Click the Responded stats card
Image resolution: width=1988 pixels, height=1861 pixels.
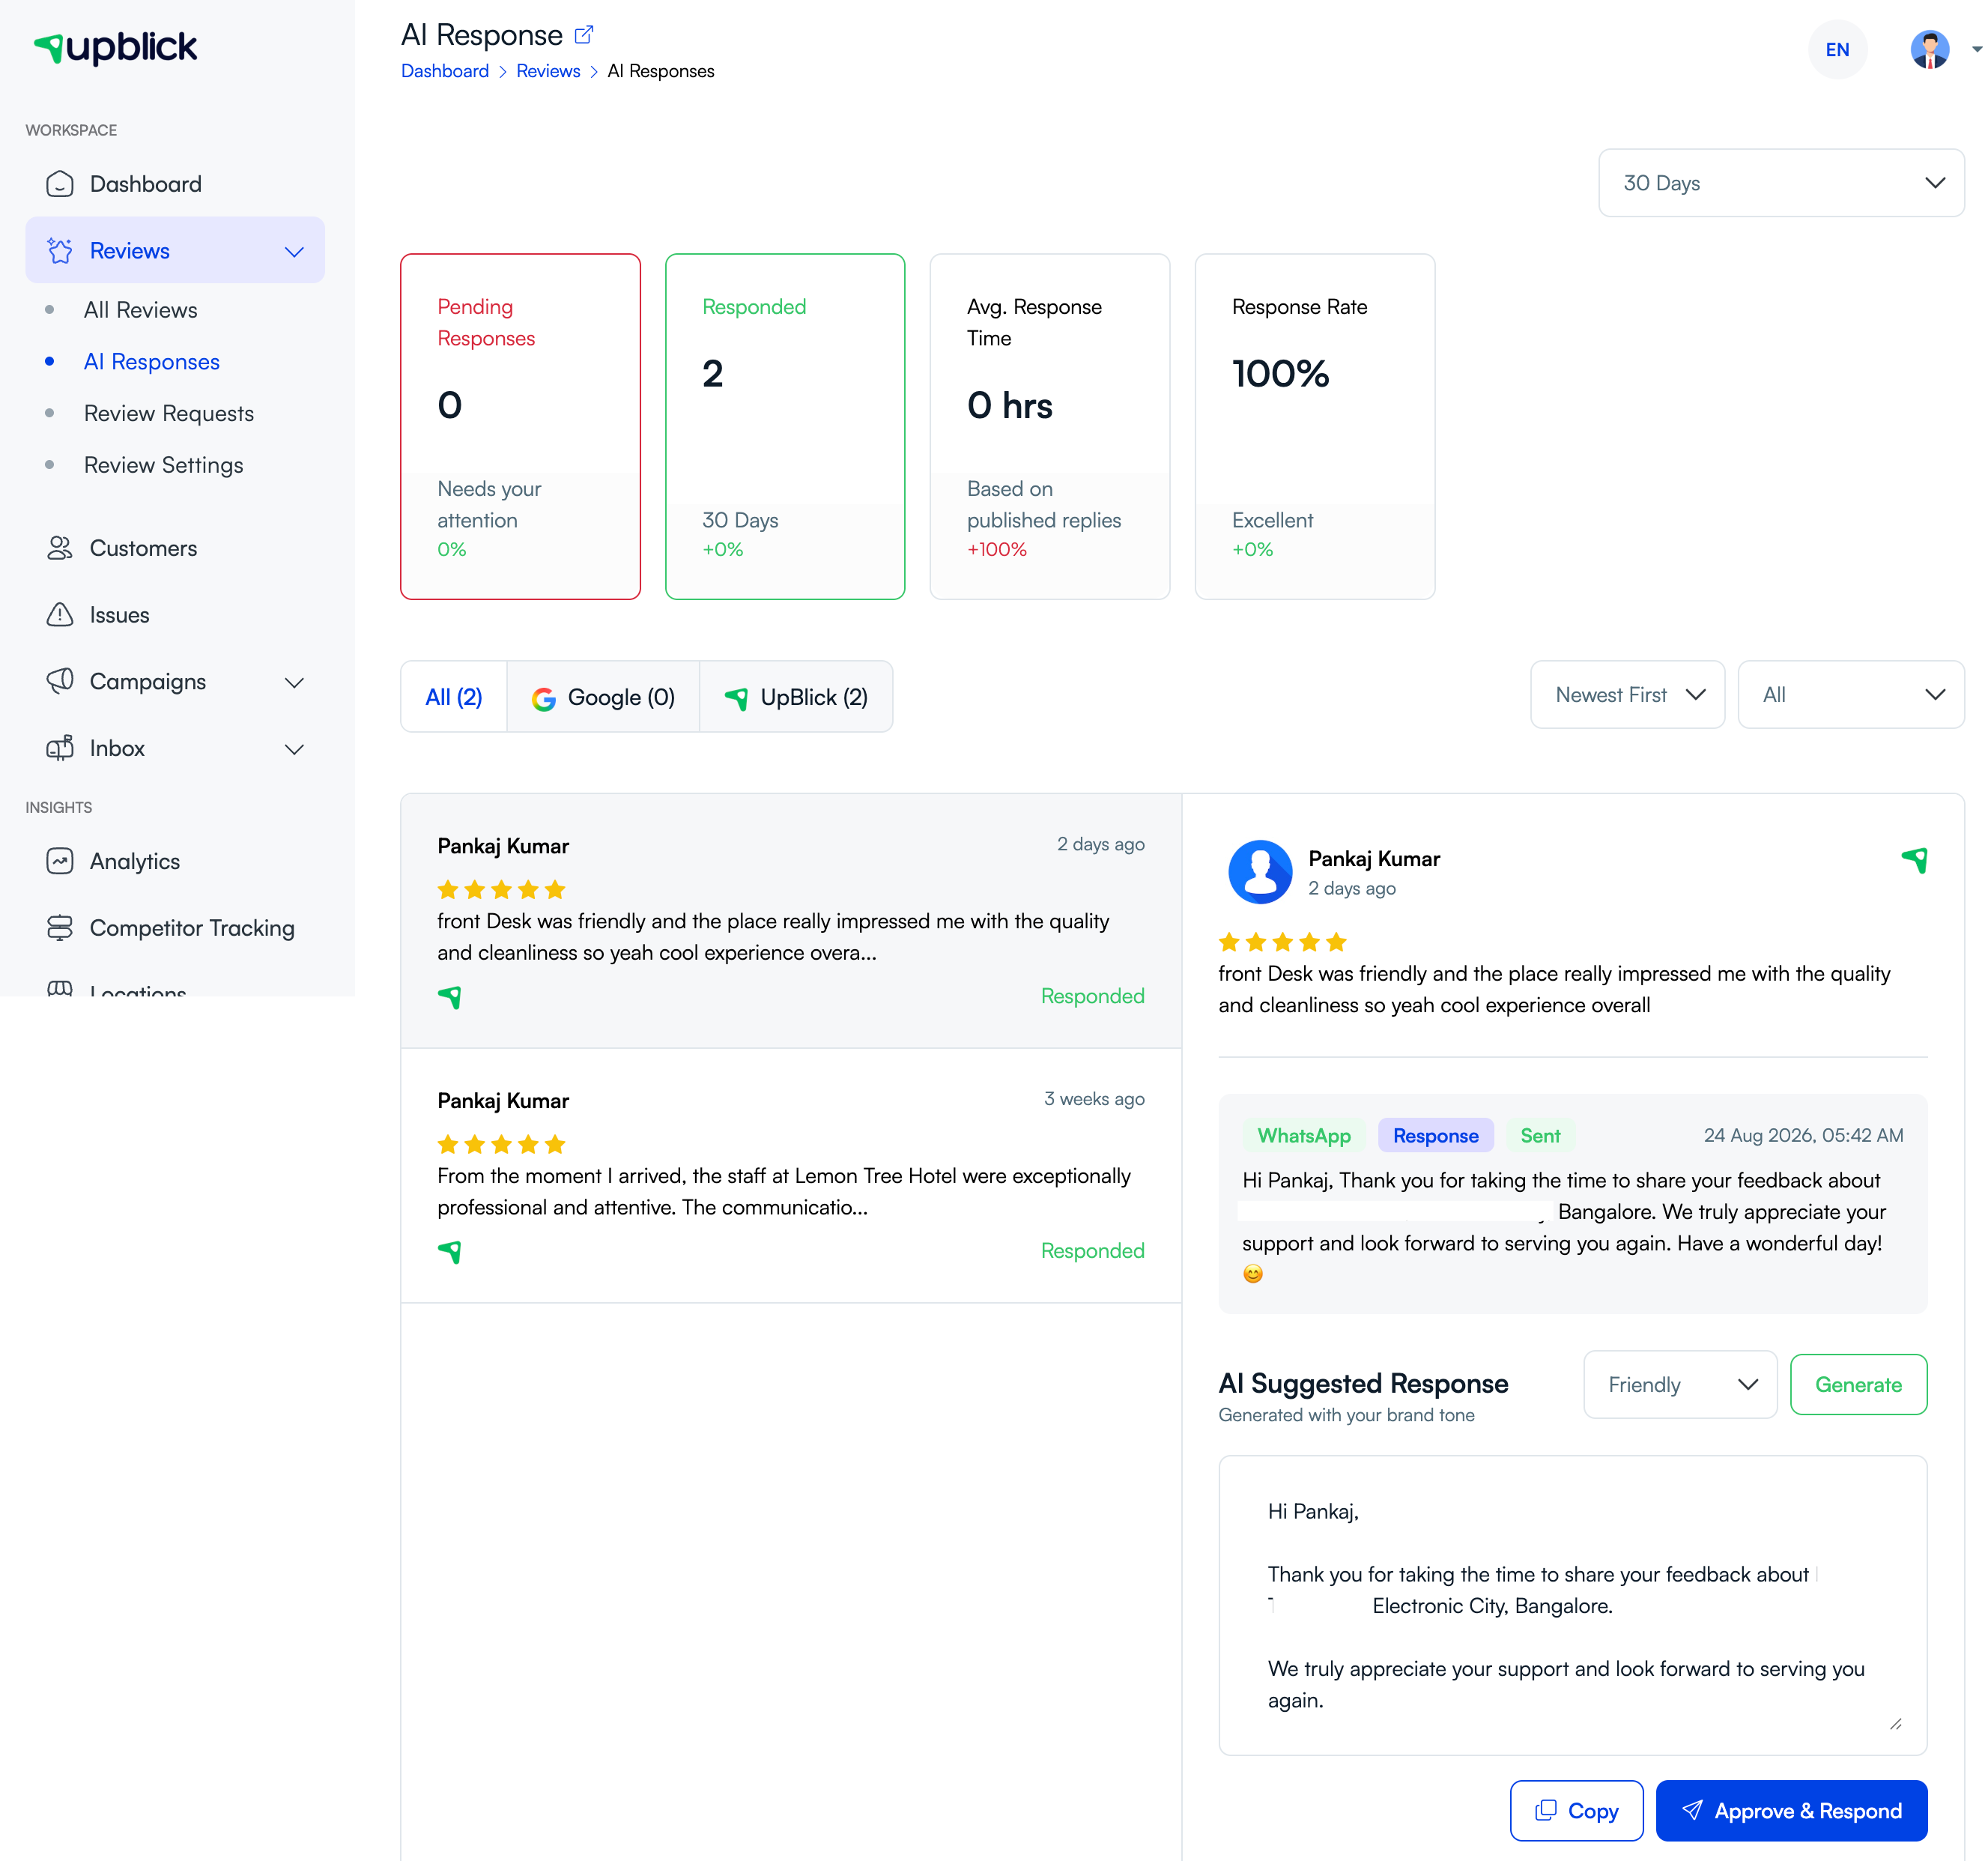point(785,426)
